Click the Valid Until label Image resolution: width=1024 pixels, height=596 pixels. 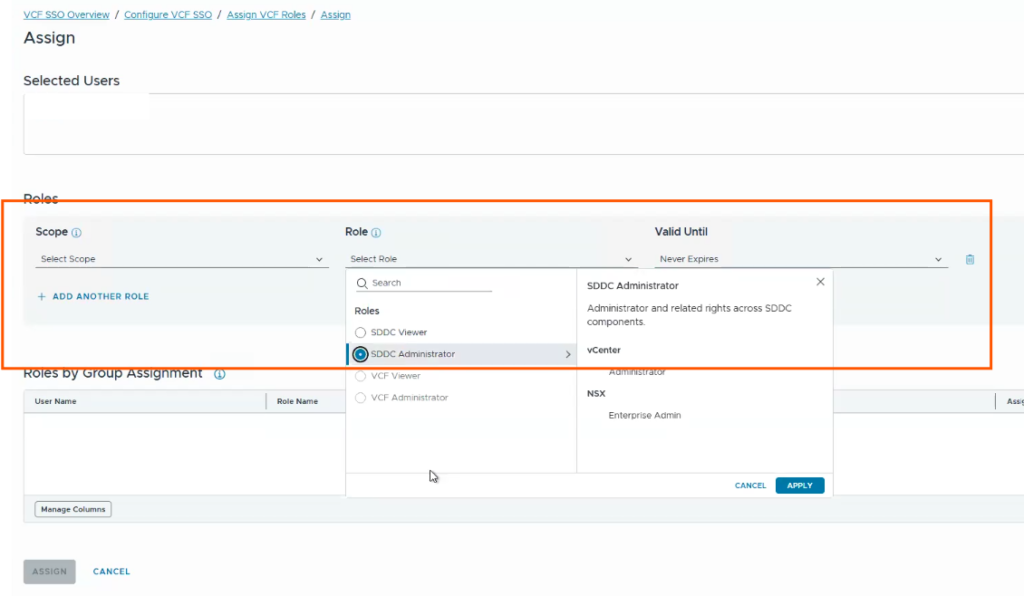(x=681, y=232)
